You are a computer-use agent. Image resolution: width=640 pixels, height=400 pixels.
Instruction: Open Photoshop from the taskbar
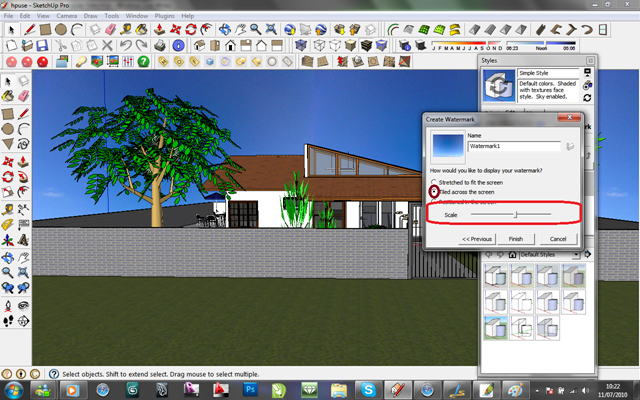(x=250, y=390)
